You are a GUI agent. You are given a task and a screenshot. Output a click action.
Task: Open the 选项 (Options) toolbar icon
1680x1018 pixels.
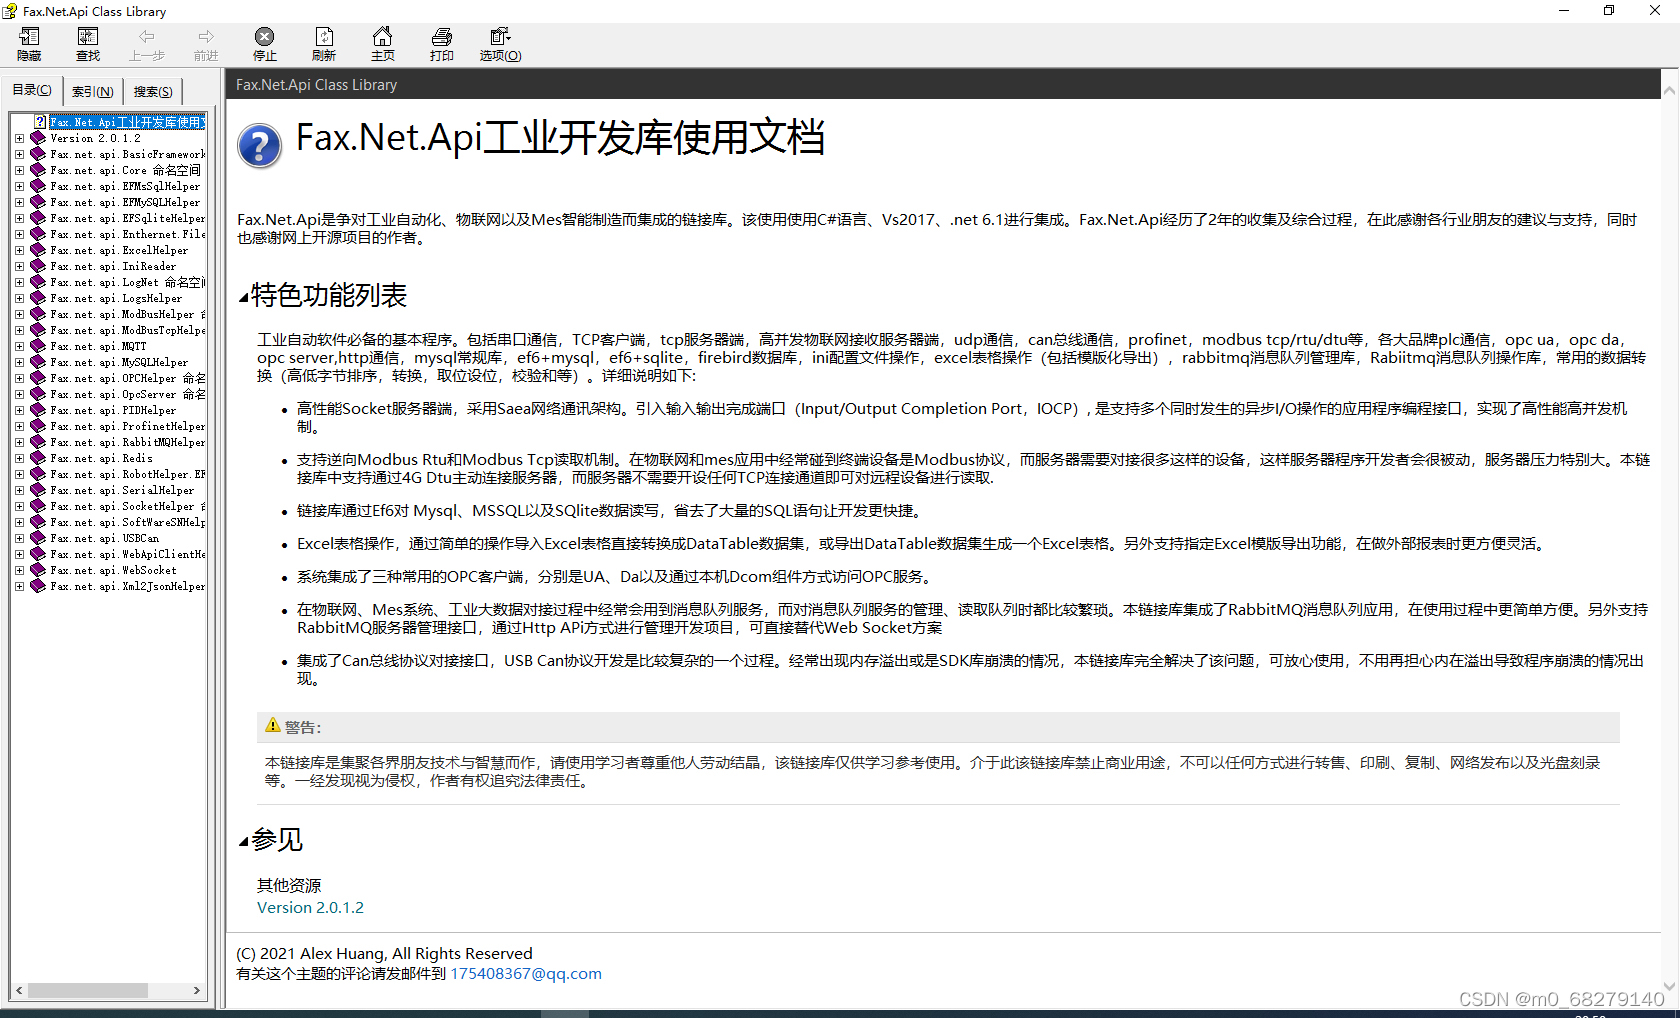pyautogui.click(x=500, y=44)
